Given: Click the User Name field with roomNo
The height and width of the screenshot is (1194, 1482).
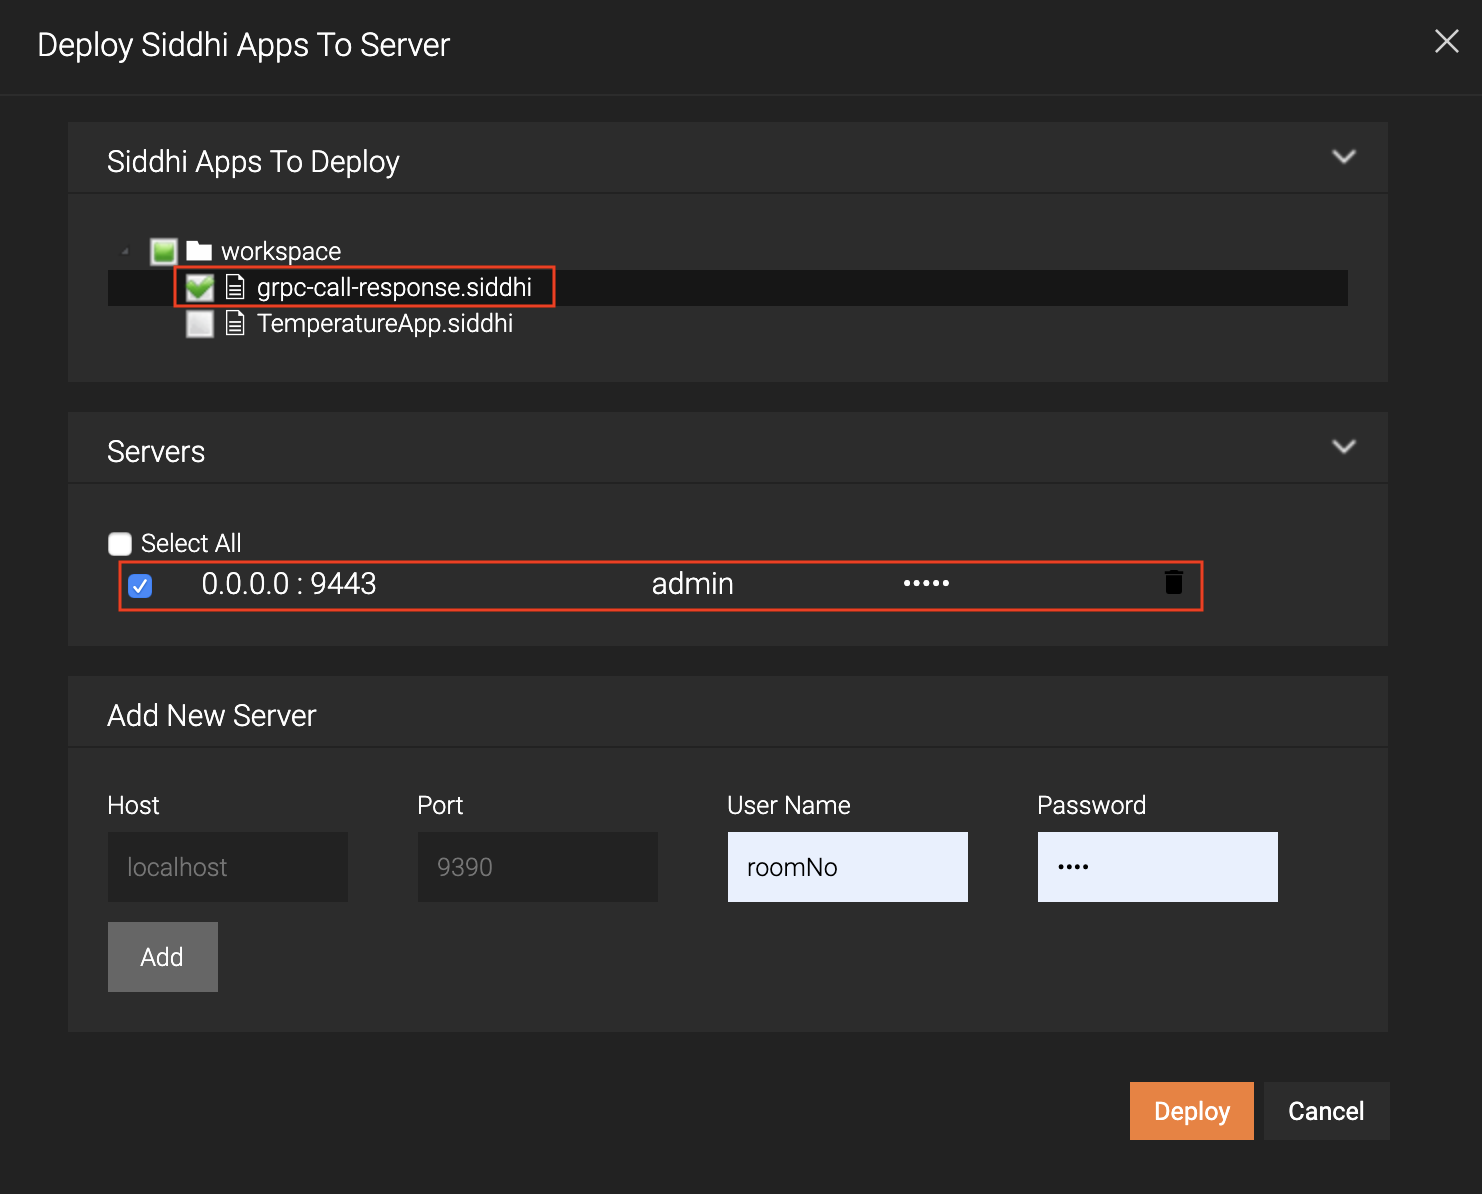Looking at the screenshot, I should (848, 867).
